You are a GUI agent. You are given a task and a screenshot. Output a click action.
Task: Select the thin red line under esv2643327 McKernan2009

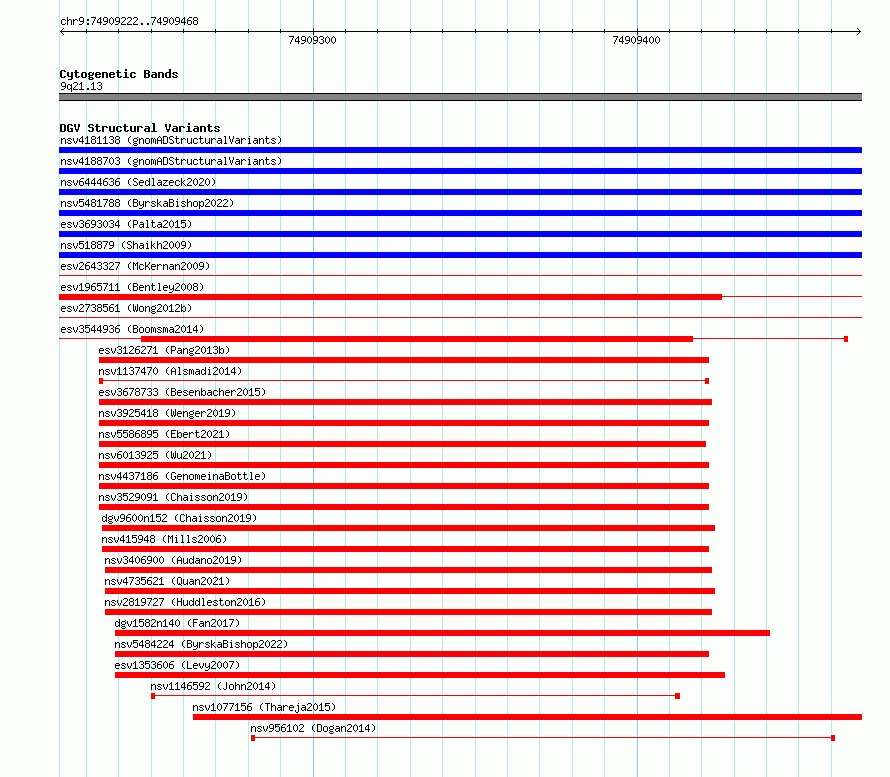click(460, 276)
